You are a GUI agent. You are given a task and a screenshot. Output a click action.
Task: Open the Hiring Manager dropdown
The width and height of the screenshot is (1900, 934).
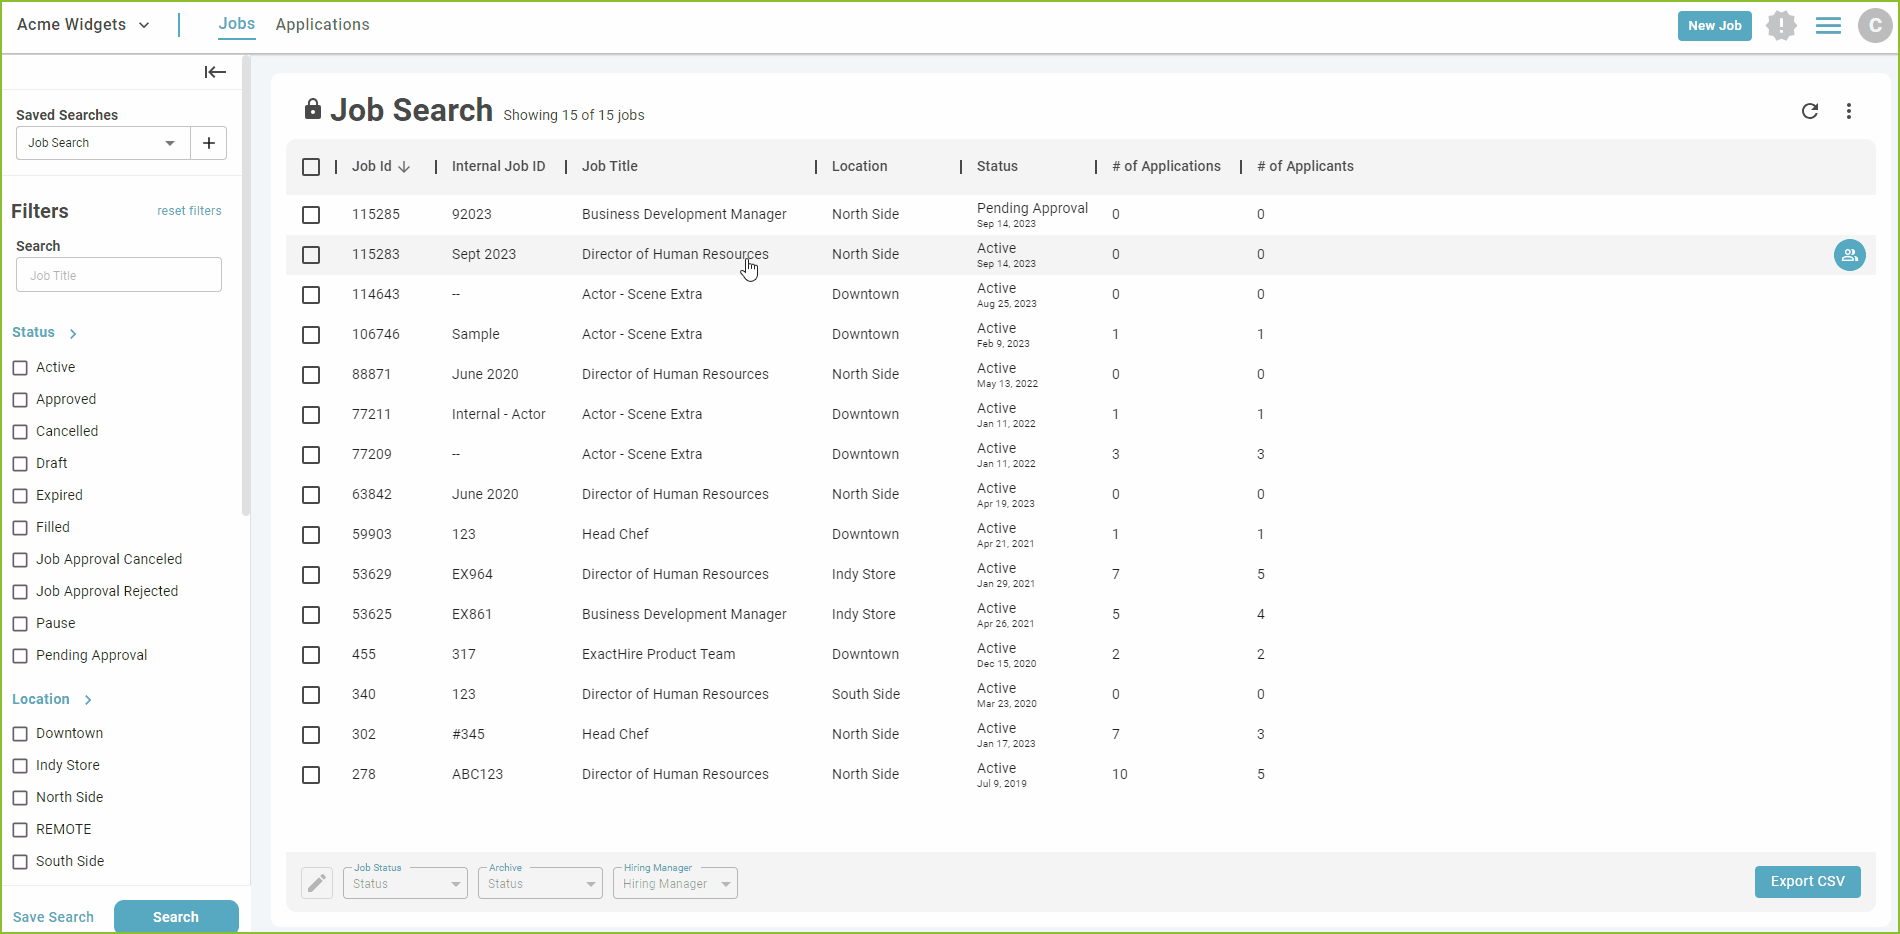coord(675,883)
